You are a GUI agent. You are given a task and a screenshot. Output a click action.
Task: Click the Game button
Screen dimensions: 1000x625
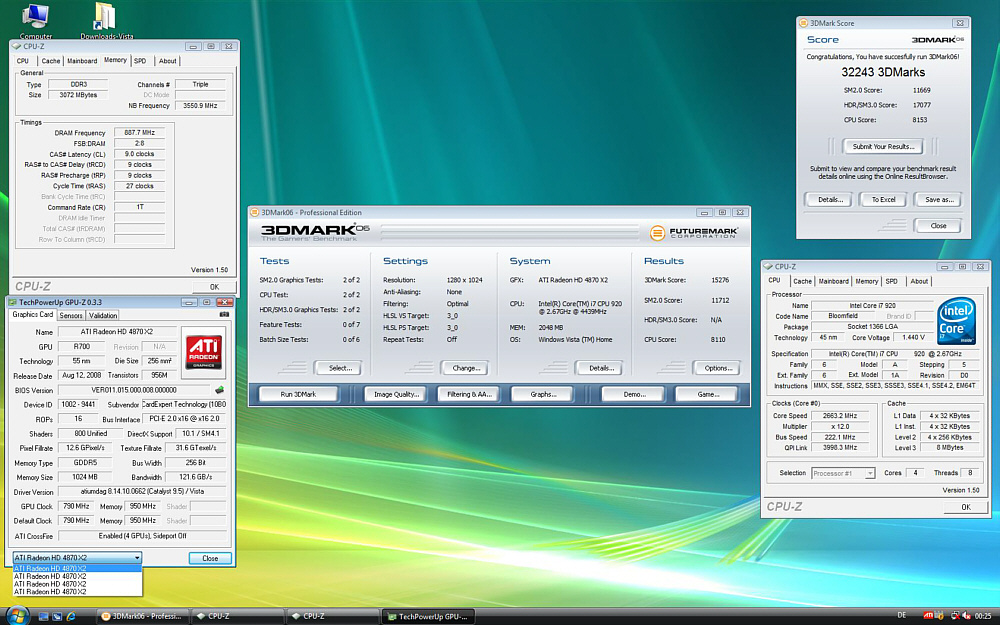pyautogui.click(x=708, y=394)
